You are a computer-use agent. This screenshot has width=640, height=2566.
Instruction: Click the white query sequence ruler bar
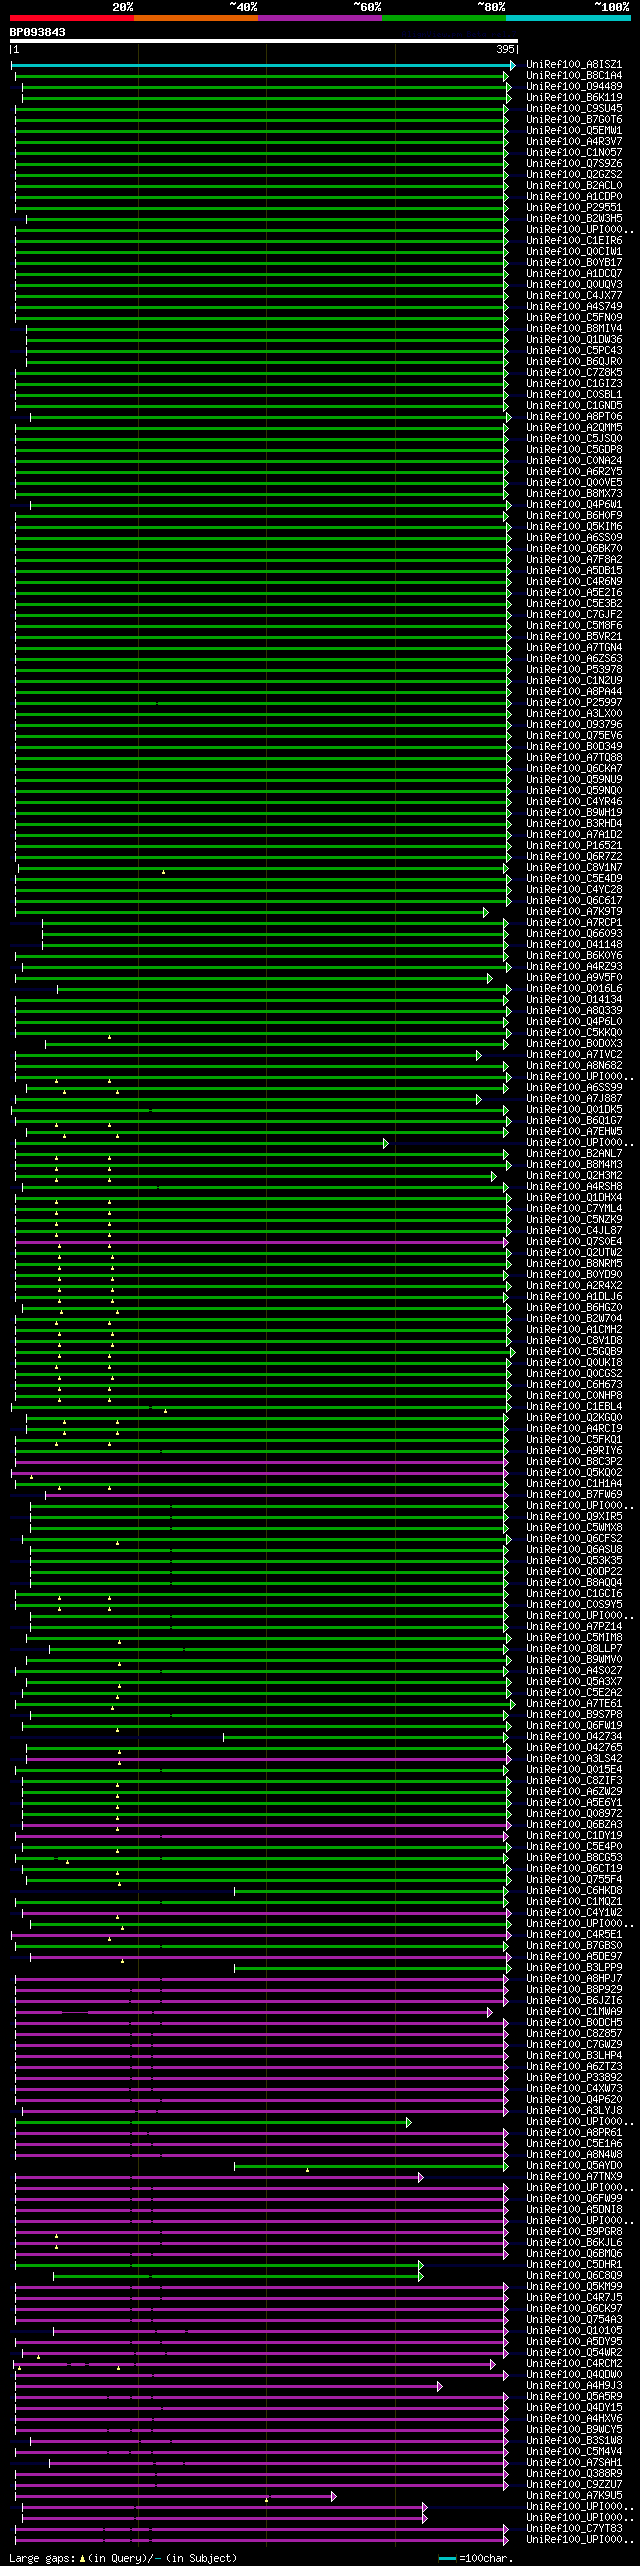coord(264,42)
